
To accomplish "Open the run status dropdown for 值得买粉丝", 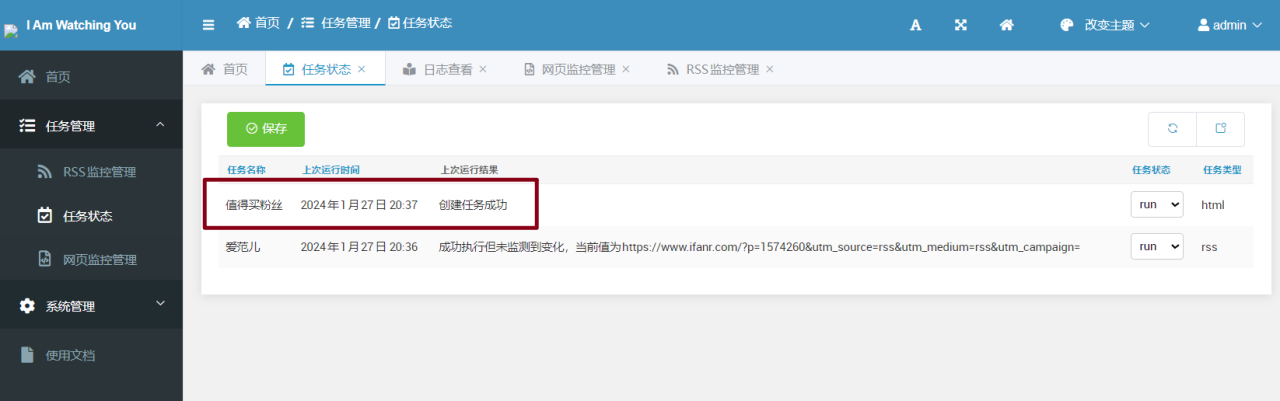I will click(x=1157, y=204).
